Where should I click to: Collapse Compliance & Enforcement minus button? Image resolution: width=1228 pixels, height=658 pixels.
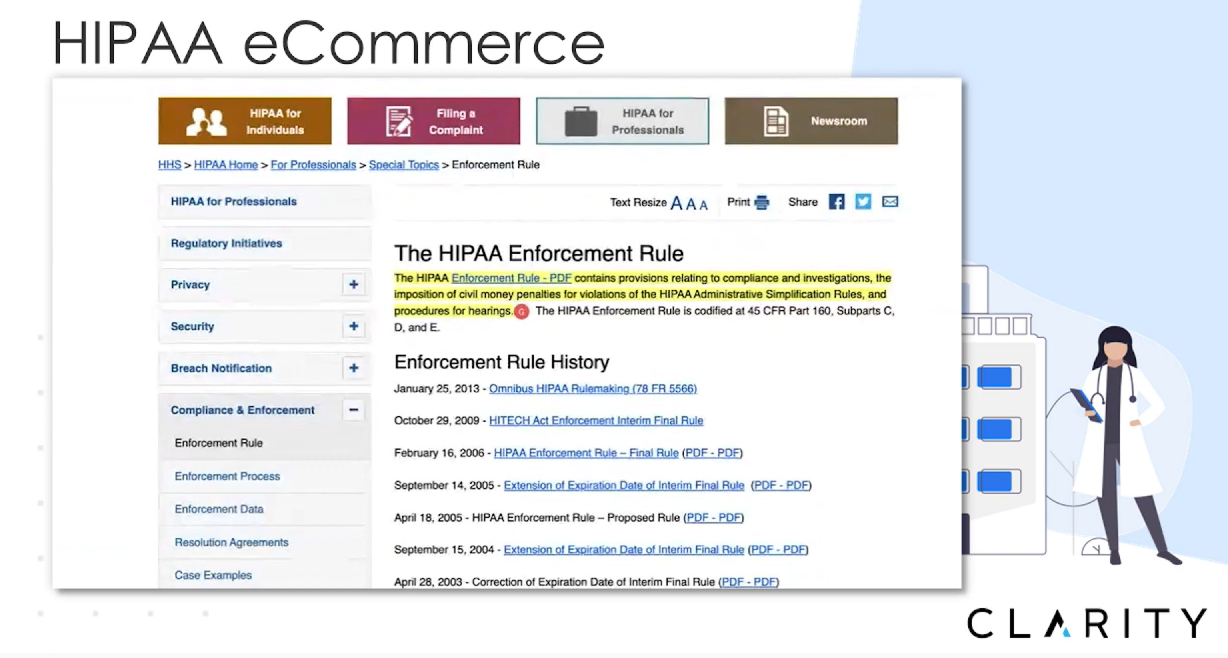pos(354,410)
